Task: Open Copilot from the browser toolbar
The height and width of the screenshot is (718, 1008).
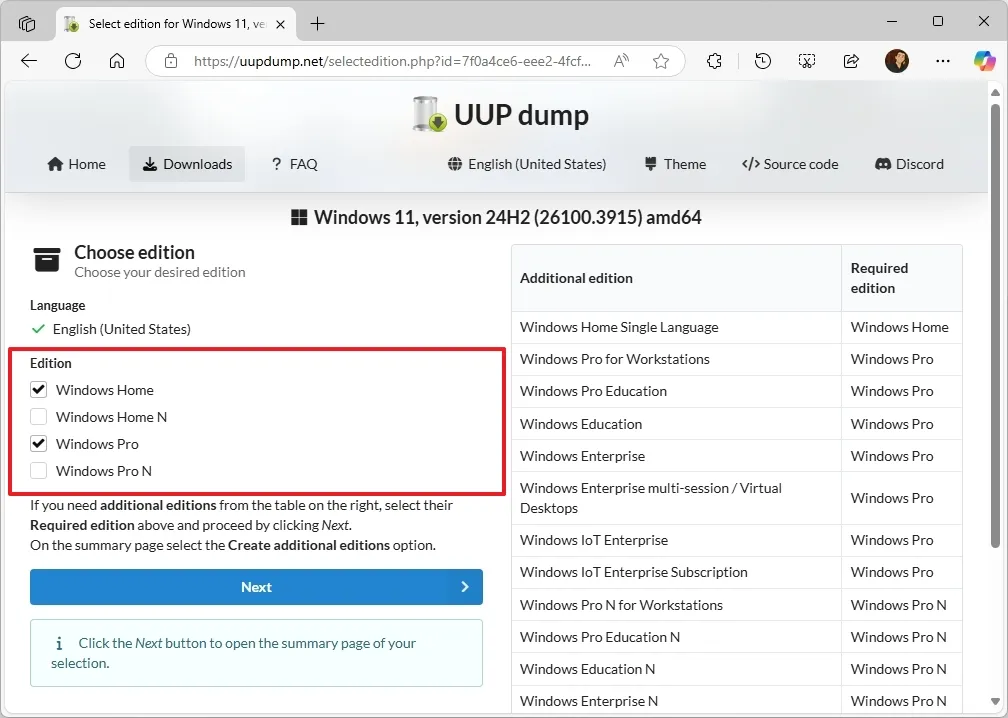Action: [x=985, y=60]
